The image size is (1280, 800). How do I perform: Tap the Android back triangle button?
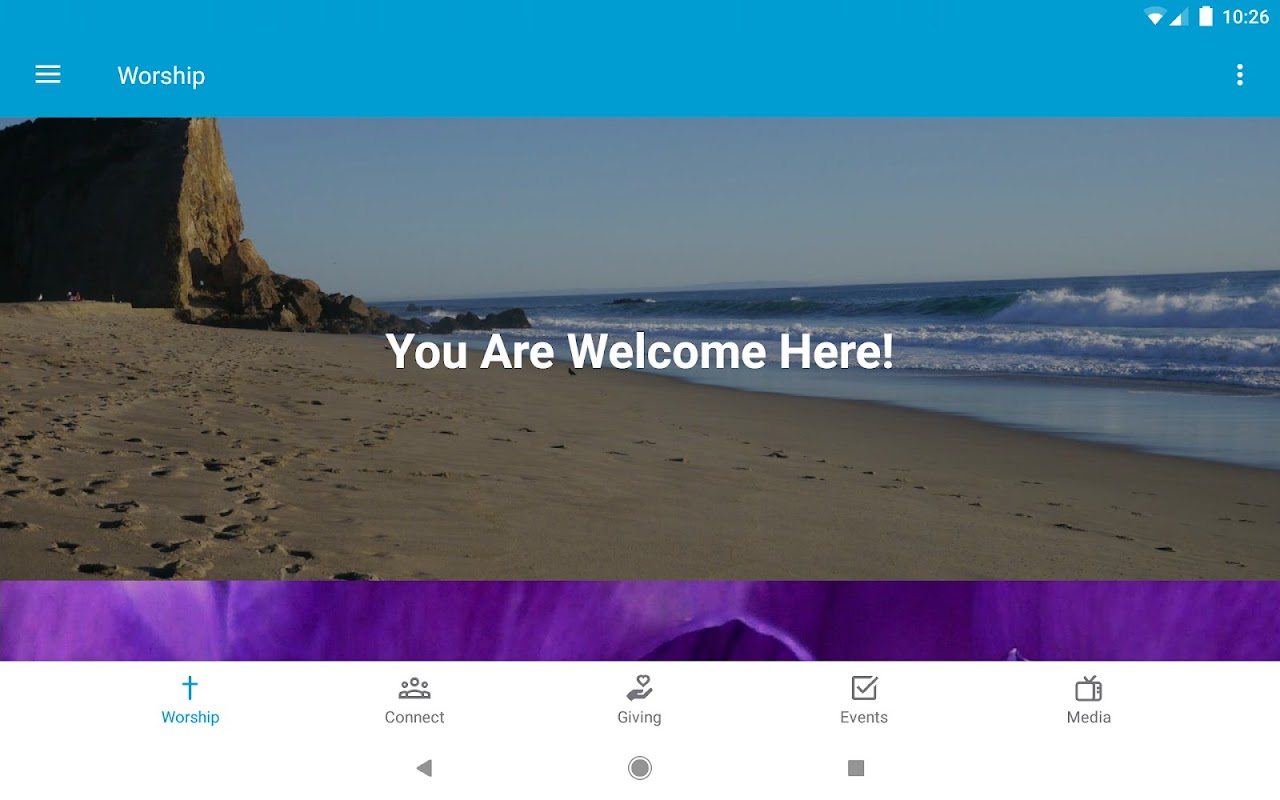424,768
